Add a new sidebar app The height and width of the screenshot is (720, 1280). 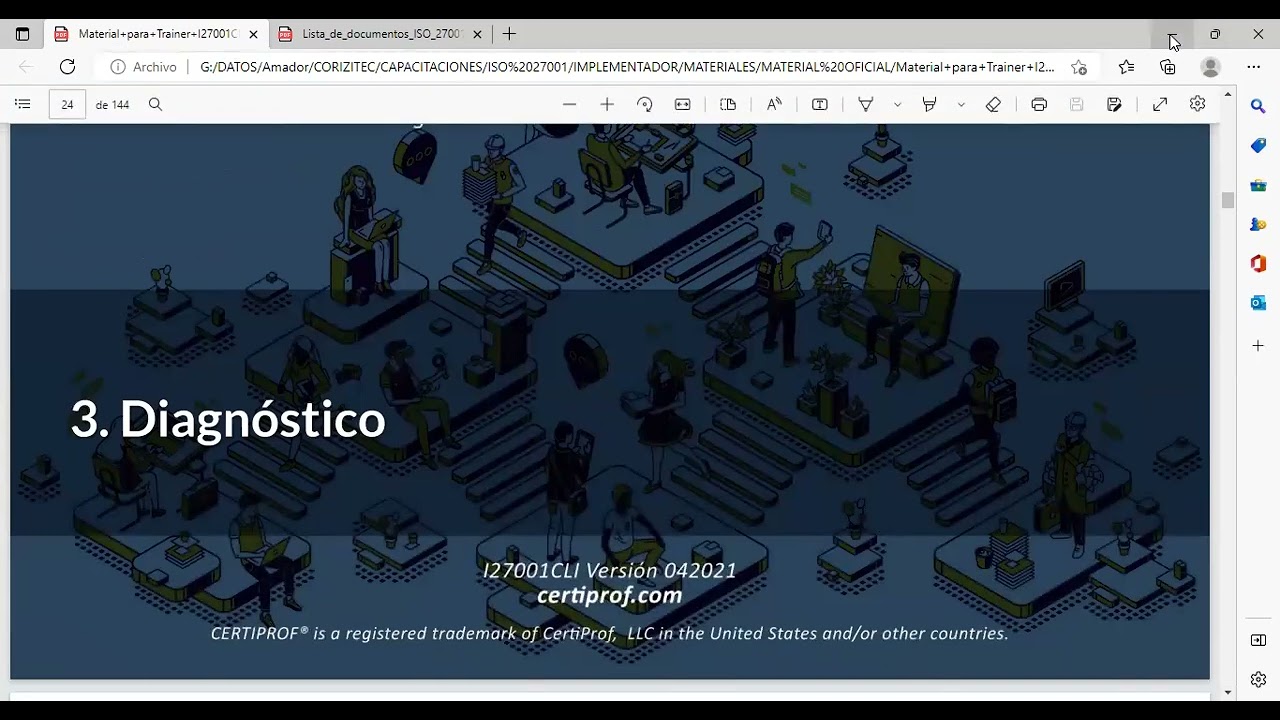point(1258,346)
